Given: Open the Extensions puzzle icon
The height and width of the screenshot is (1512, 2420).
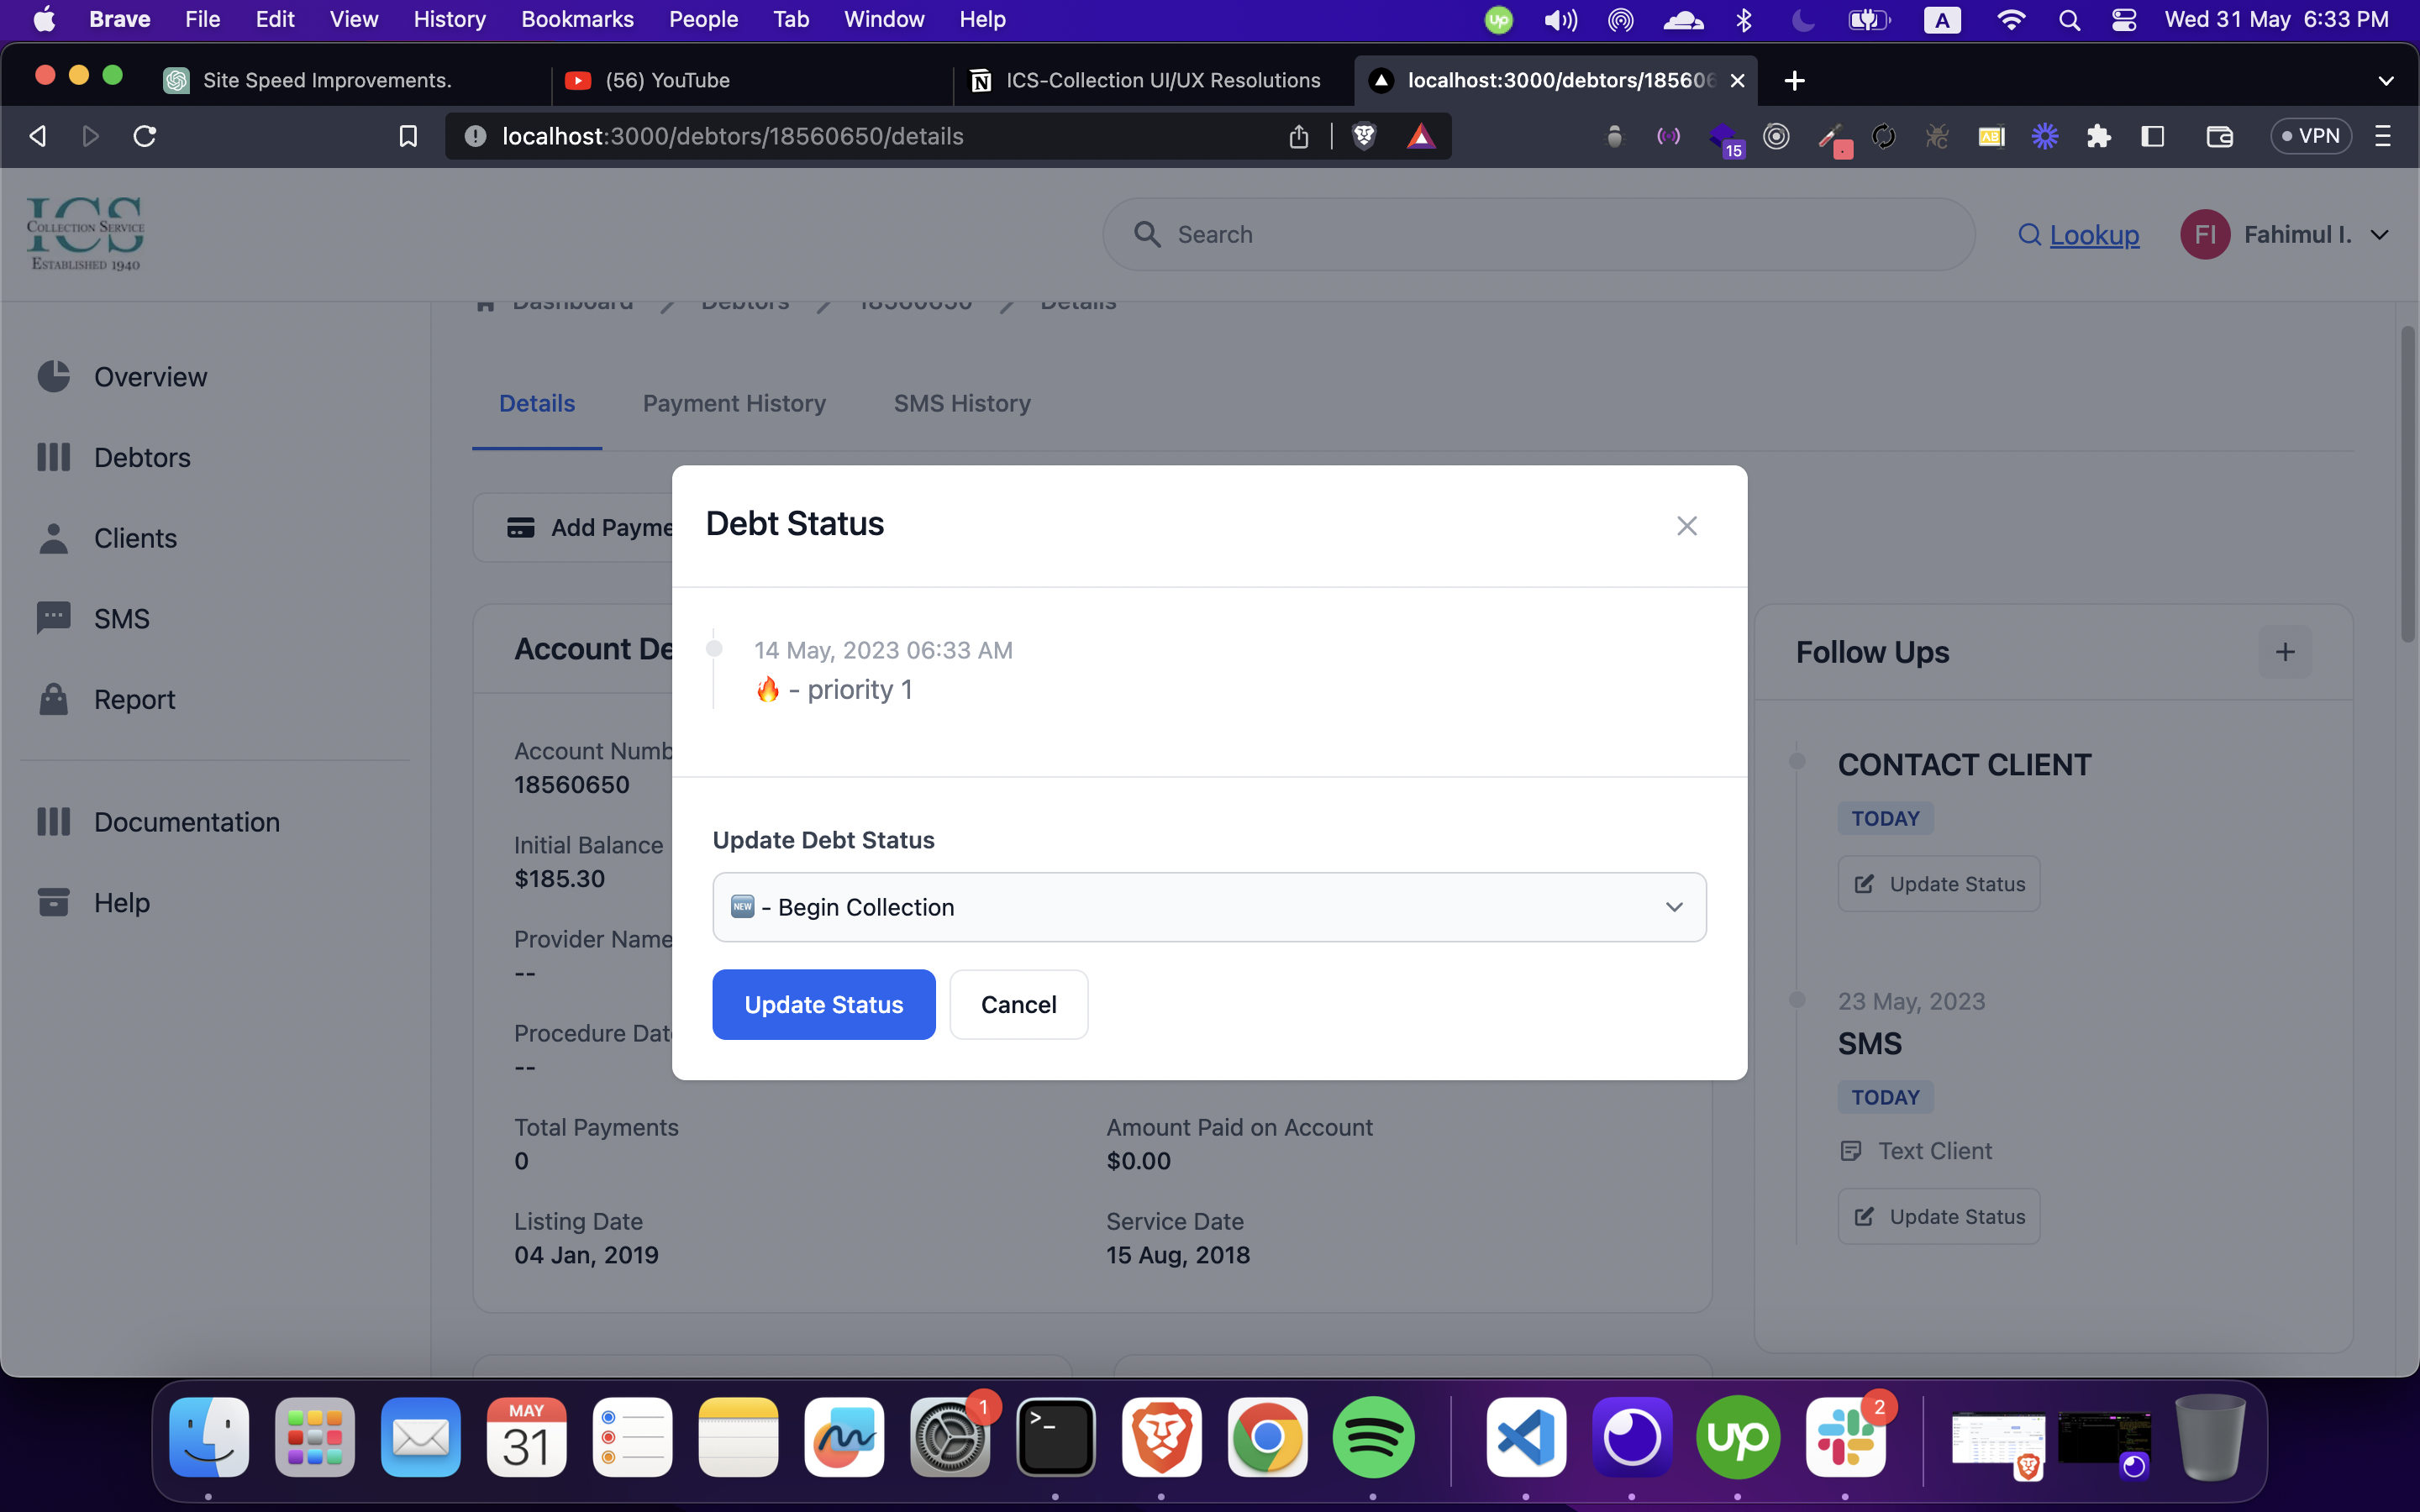Looking at the screenshot, I should click(2098, 136).
